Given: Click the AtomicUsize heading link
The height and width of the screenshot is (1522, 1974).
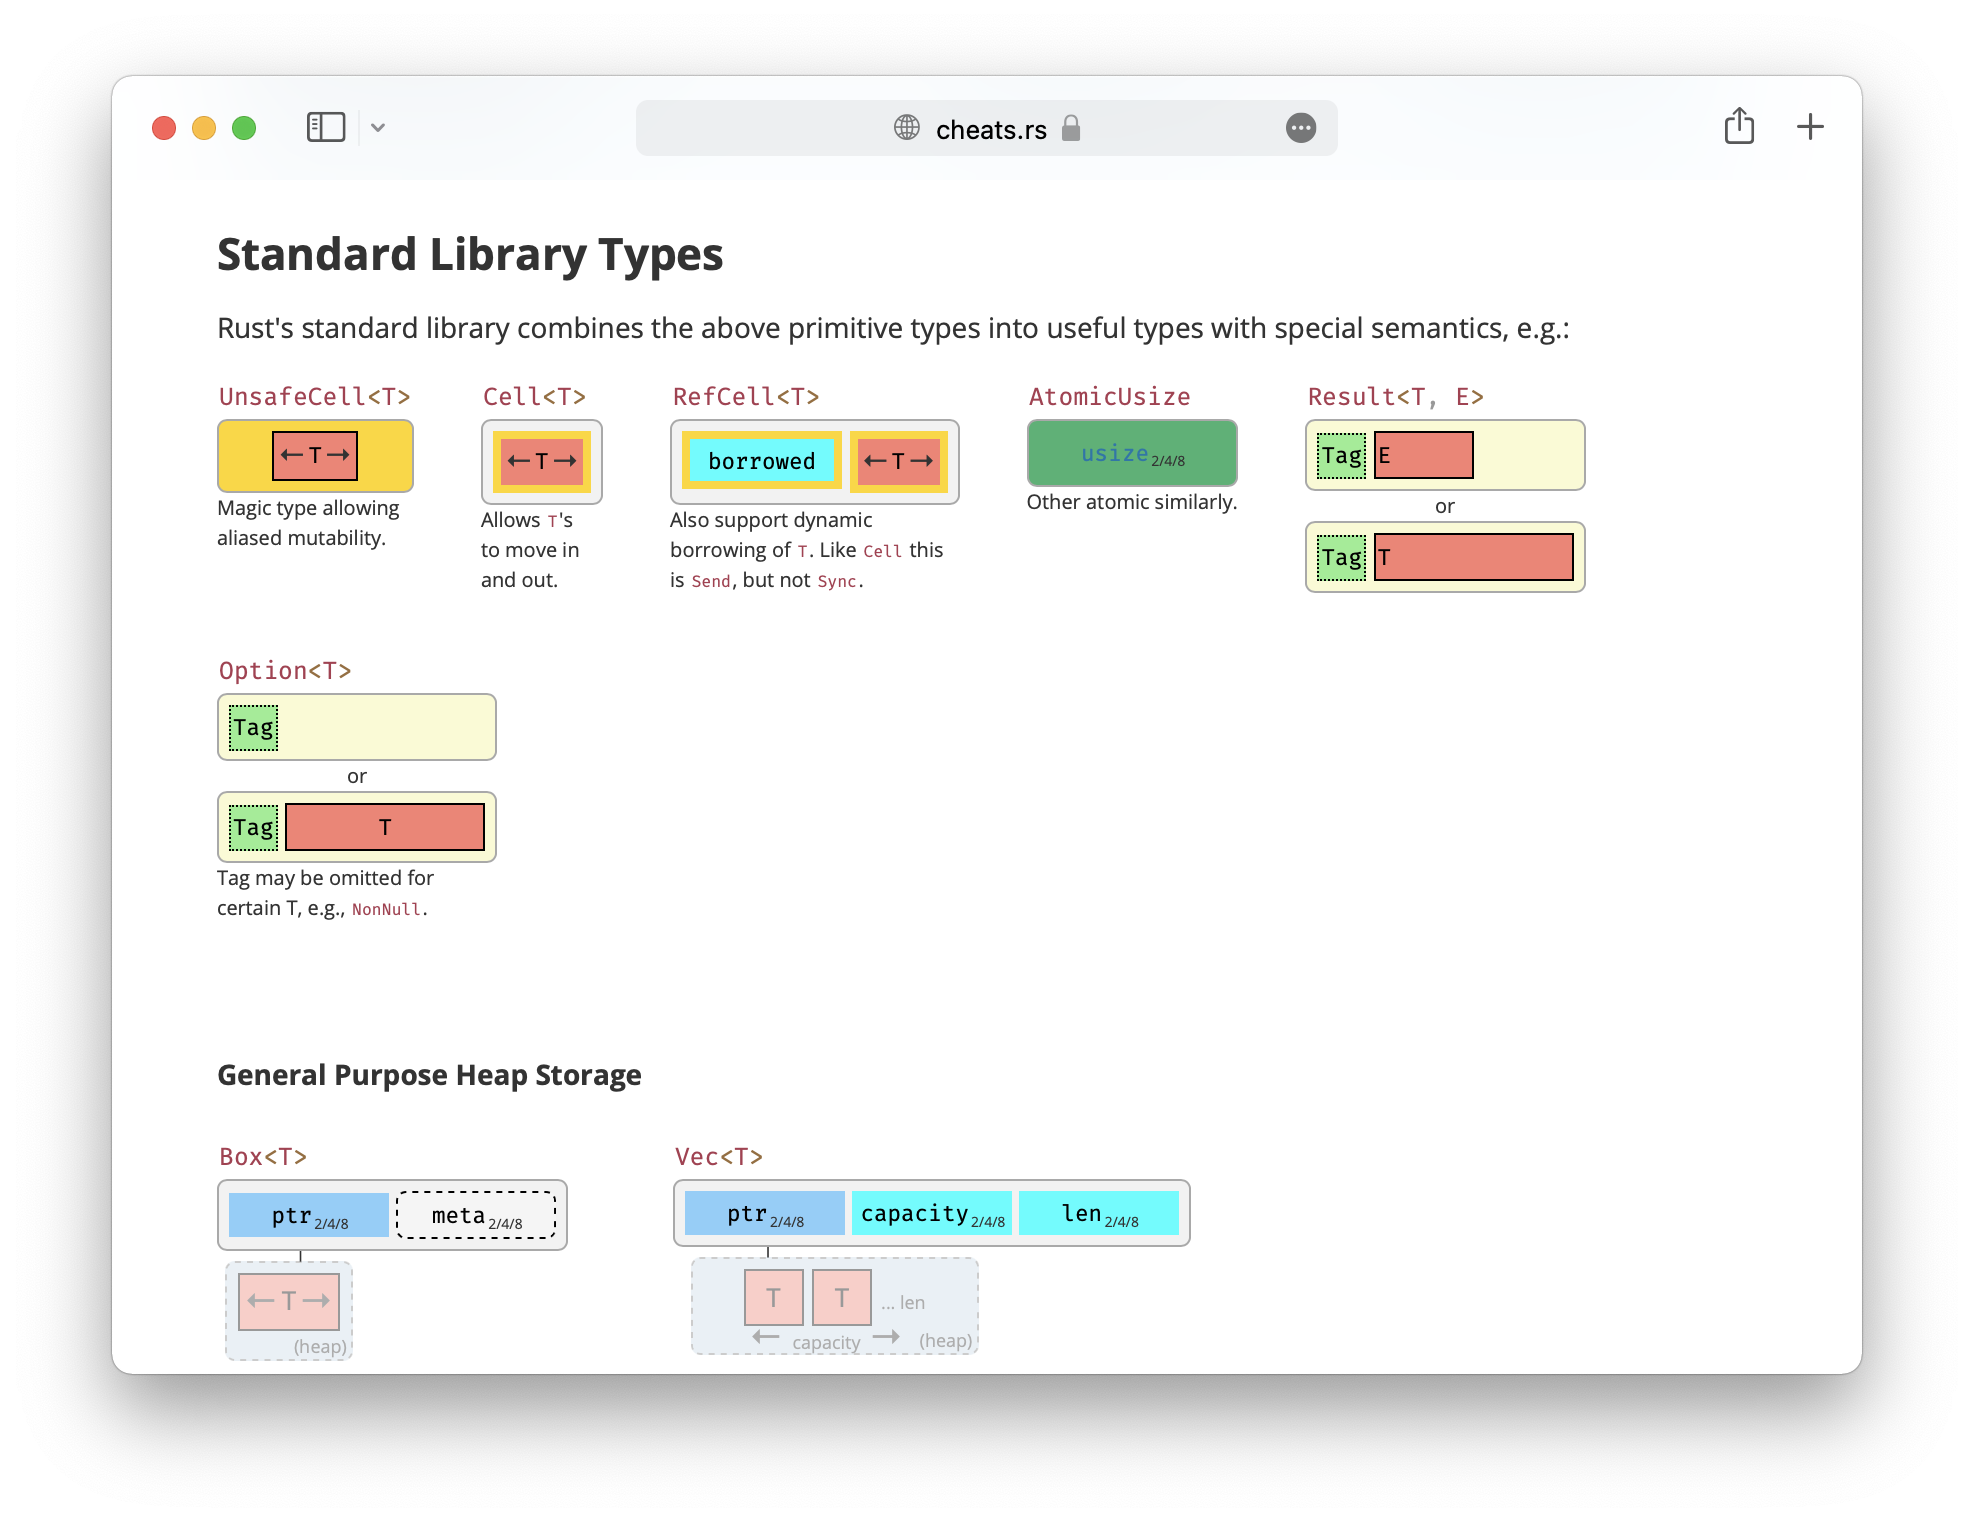Looking at the screenshot, I should pyautogui.click(x=1109, y=397).
